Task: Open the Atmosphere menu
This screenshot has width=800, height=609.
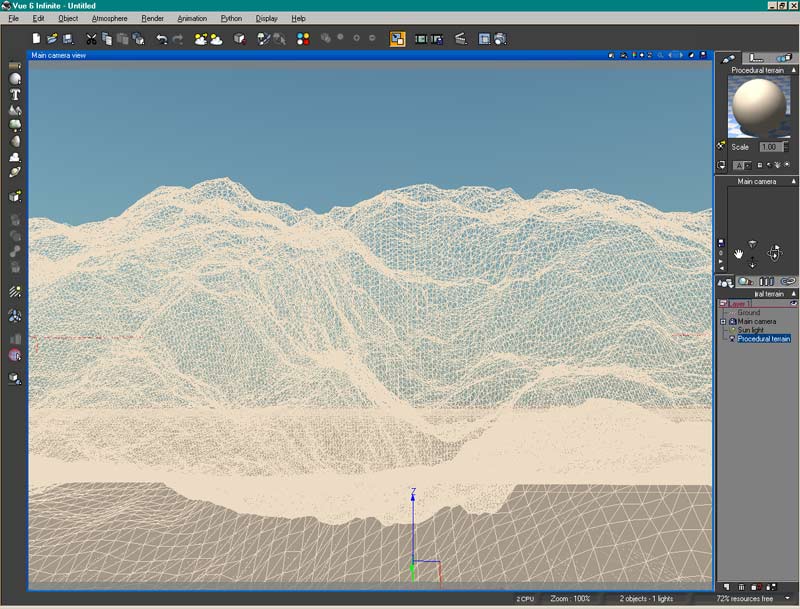Action: click(109, 18)
